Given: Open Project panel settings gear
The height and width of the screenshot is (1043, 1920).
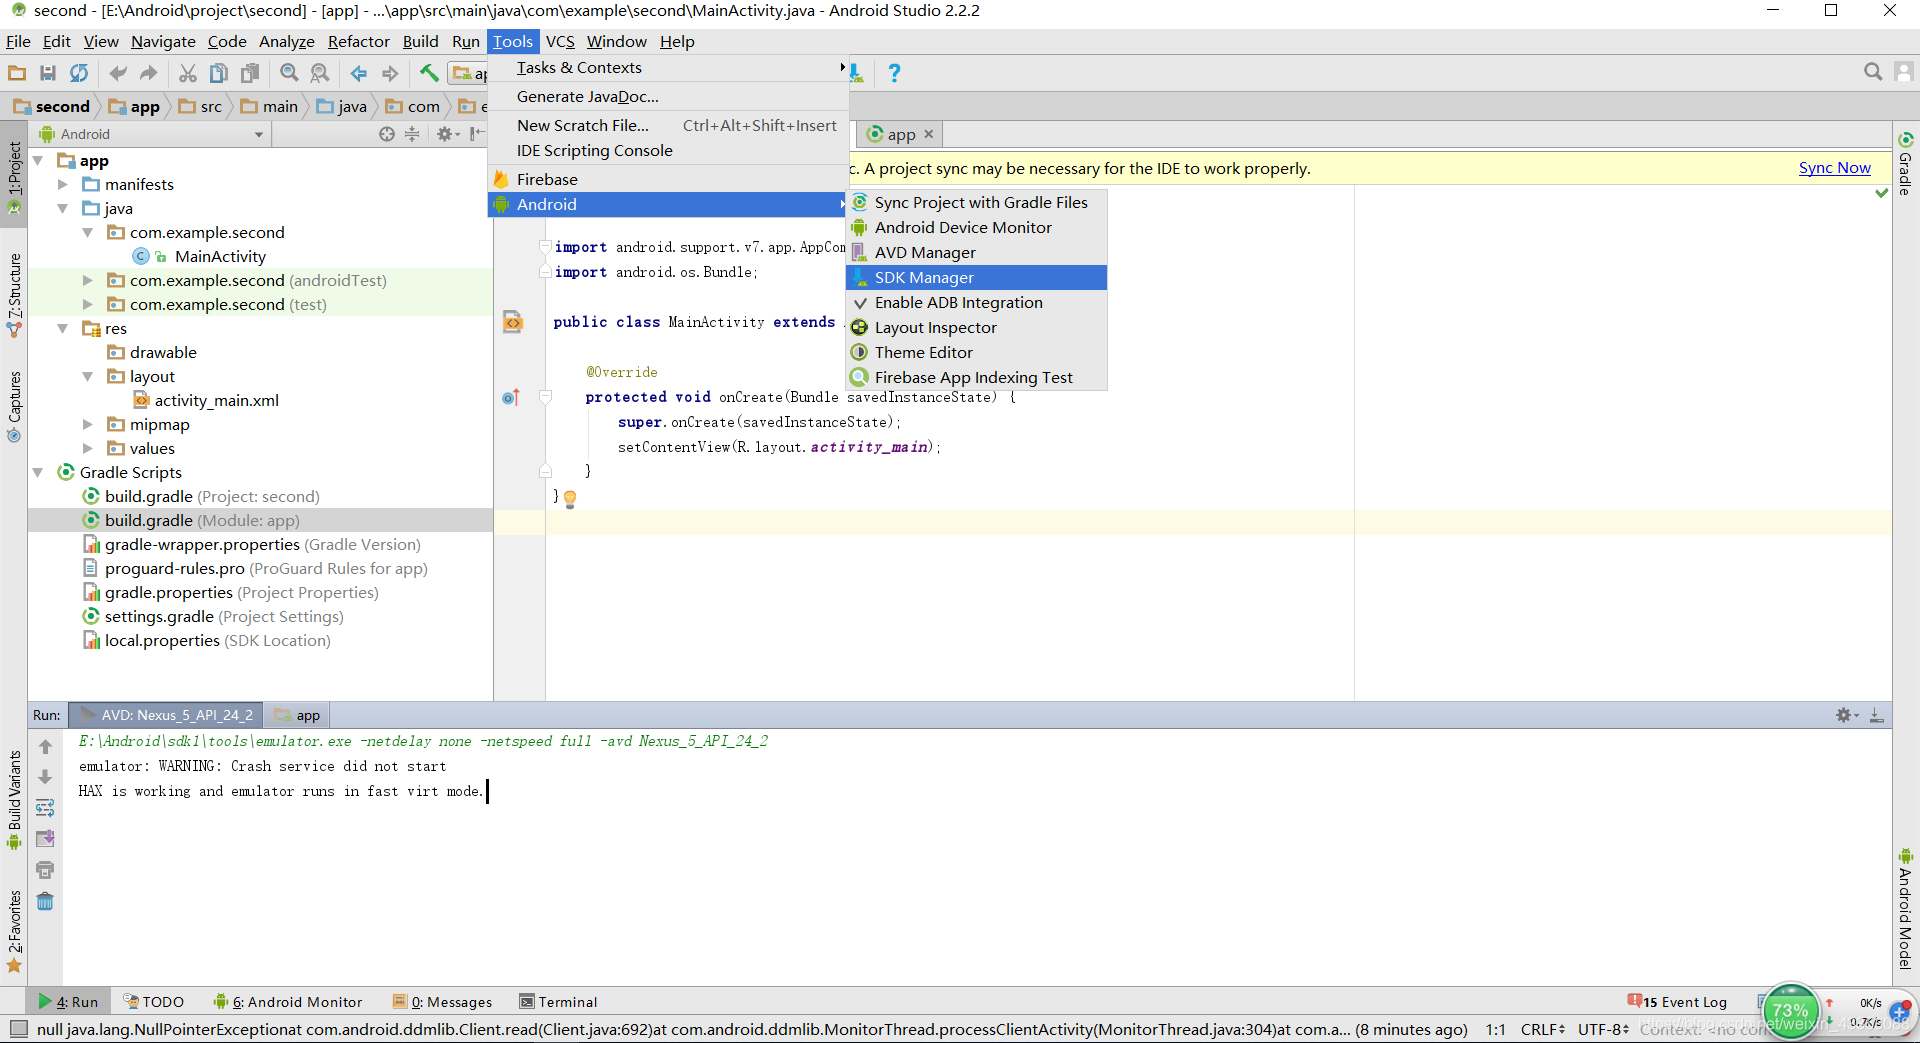Looking at the screenshot, I should tap(447, 134).
